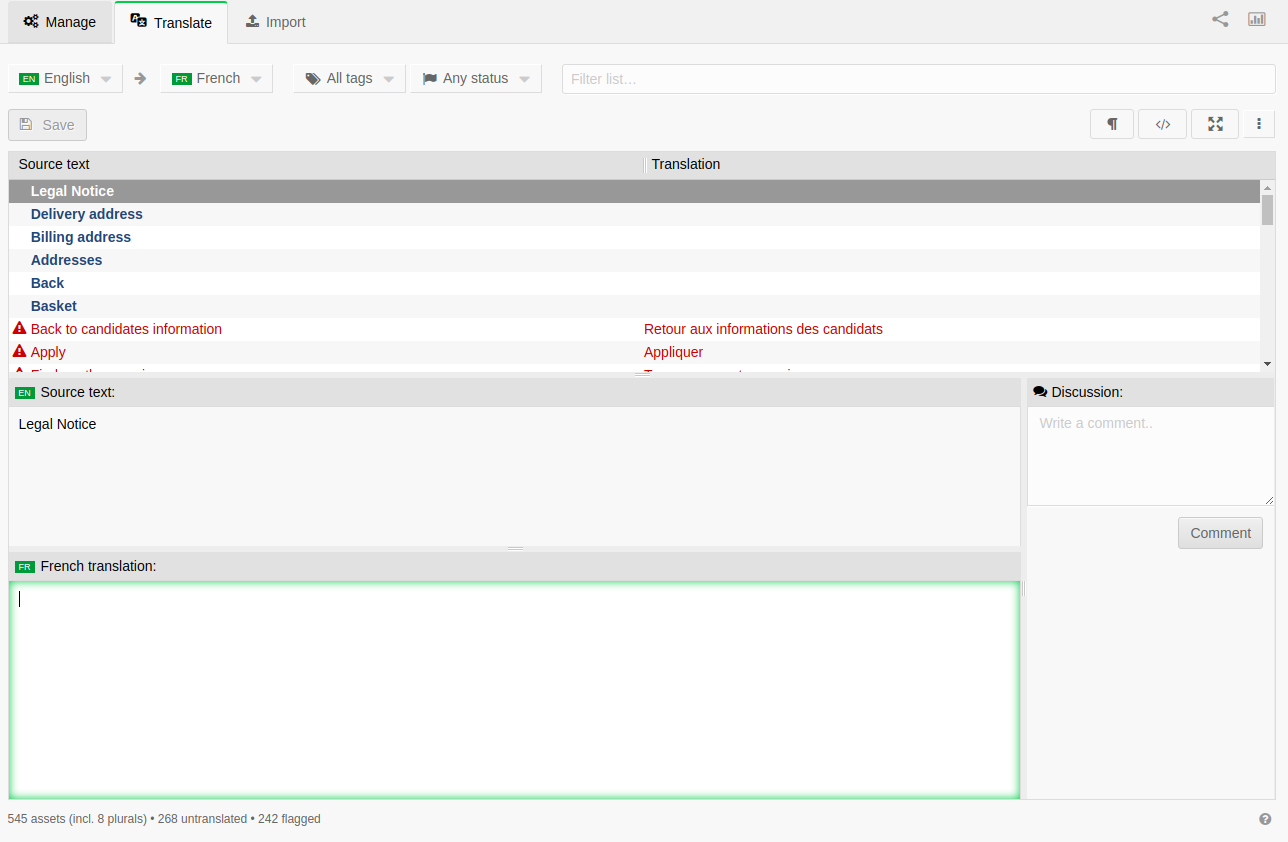This screenshot has width=1288, height=842.
Task: Toggle fullscreen editor mode
Action: coord(1215,124)
